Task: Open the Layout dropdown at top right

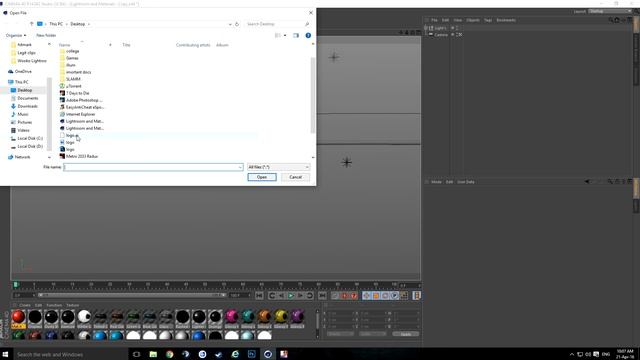Action: [x=610, y=11]
